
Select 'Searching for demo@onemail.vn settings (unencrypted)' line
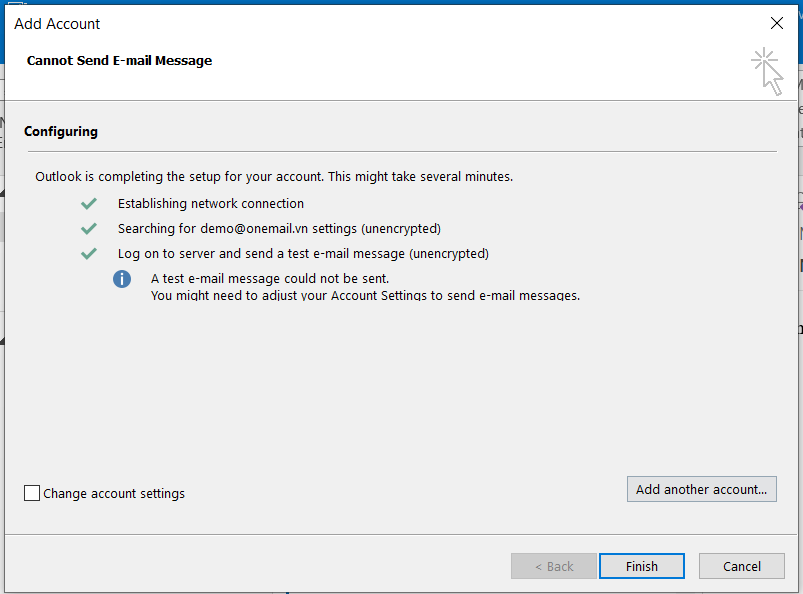pyautogui.click(x=279, y=228)
